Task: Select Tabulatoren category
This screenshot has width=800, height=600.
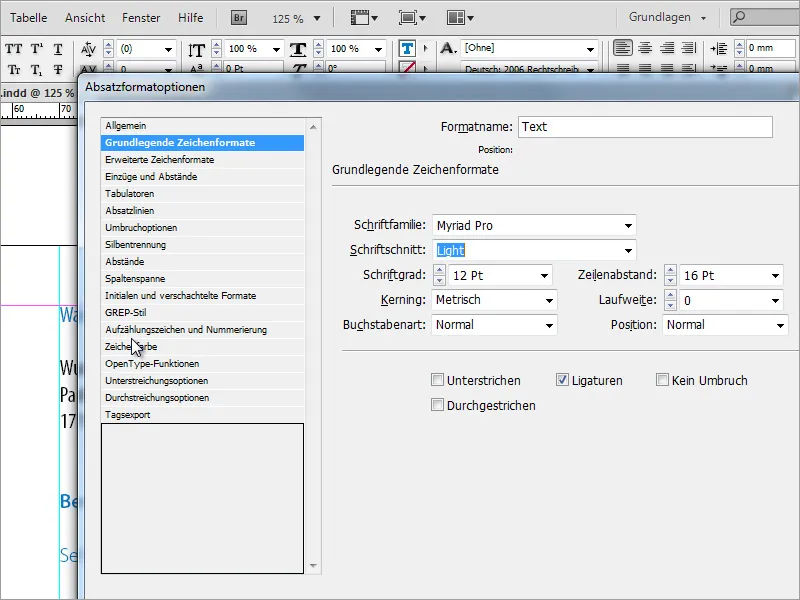Action: [203, 193]
